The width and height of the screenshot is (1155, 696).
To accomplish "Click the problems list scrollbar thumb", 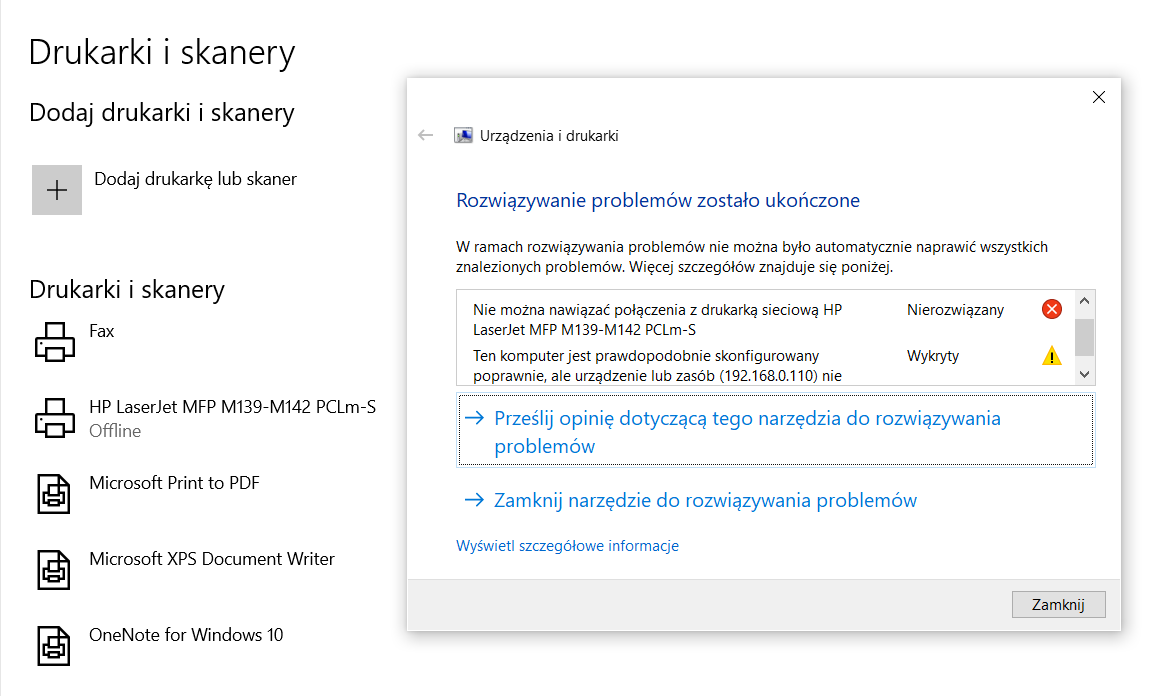I will point(1084,337).
